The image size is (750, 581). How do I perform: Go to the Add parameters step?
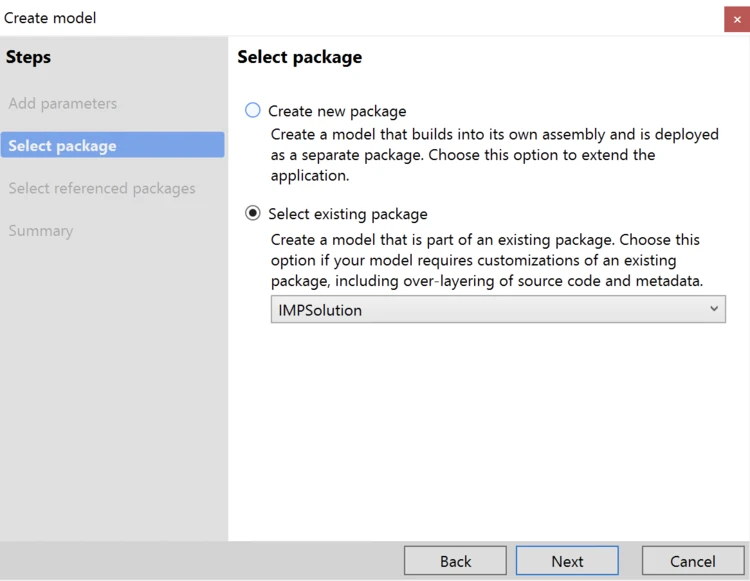coord(63,104)
